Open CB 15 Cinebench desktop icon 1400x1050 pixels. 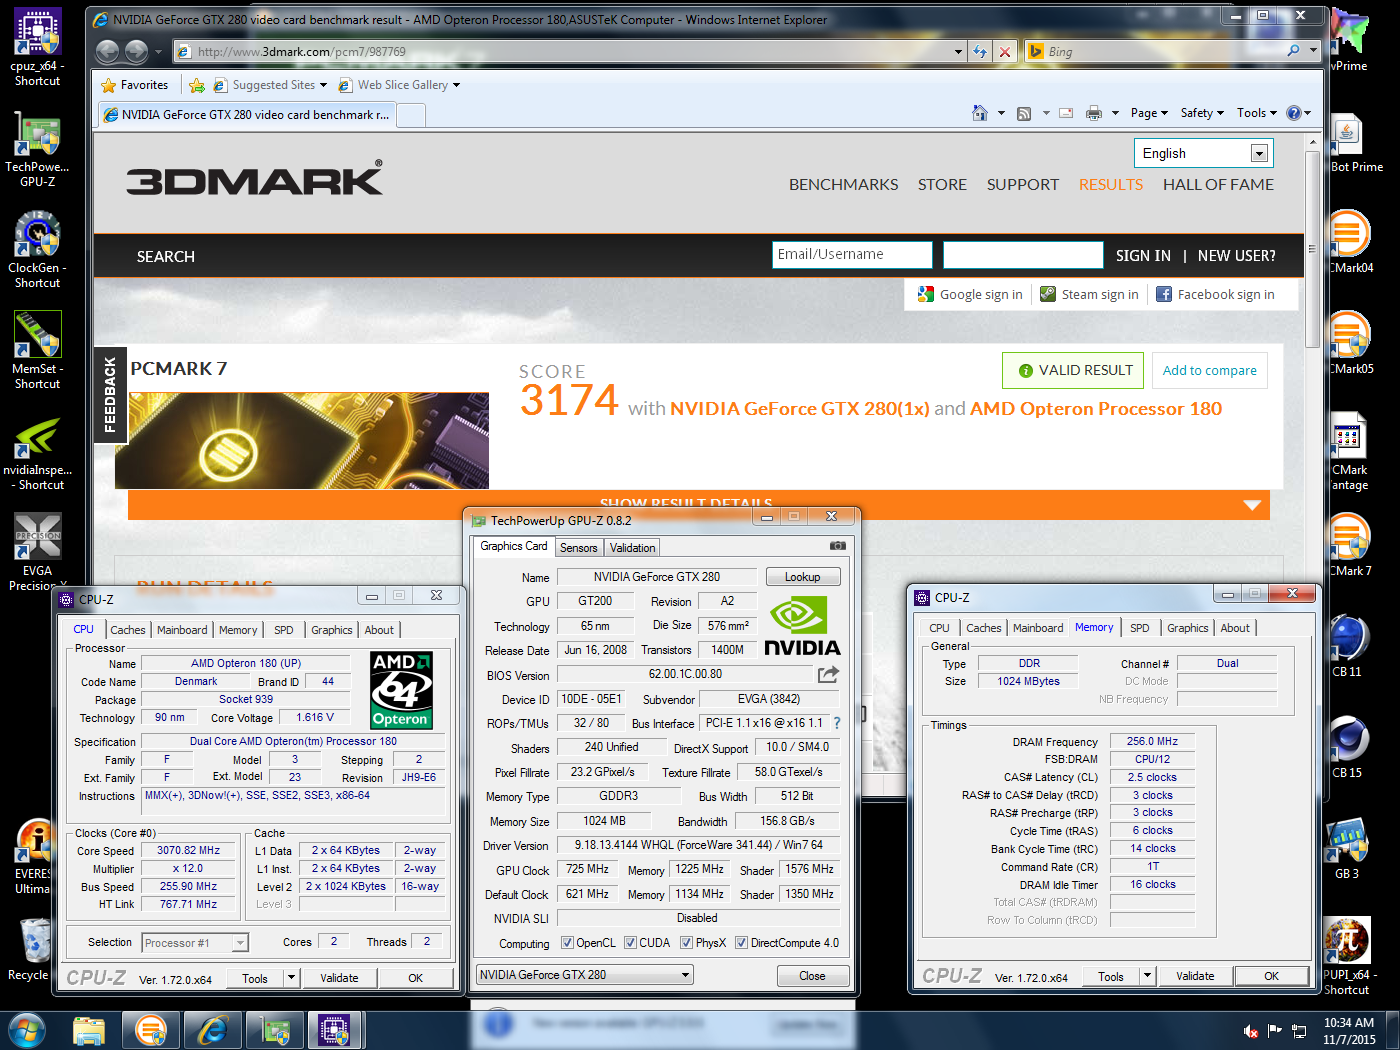pos(1347,748)
